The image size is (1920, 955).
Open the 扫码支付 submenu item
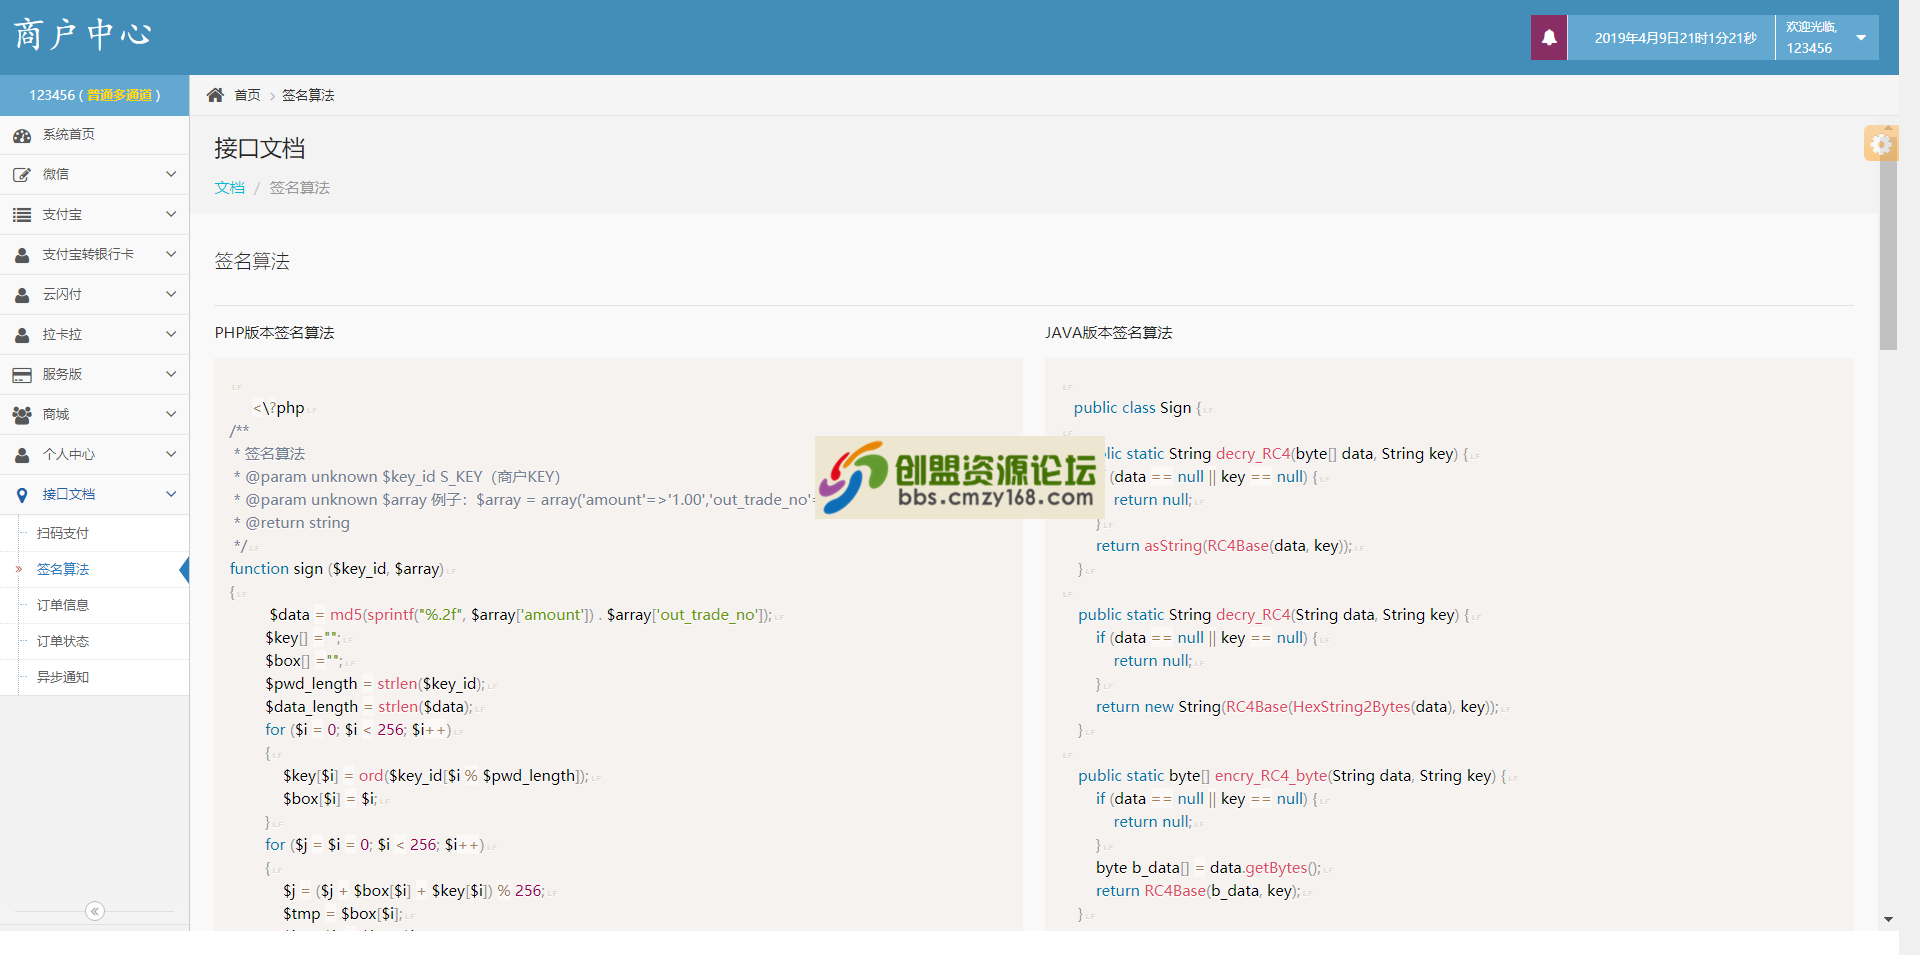(x=94, y=533)
